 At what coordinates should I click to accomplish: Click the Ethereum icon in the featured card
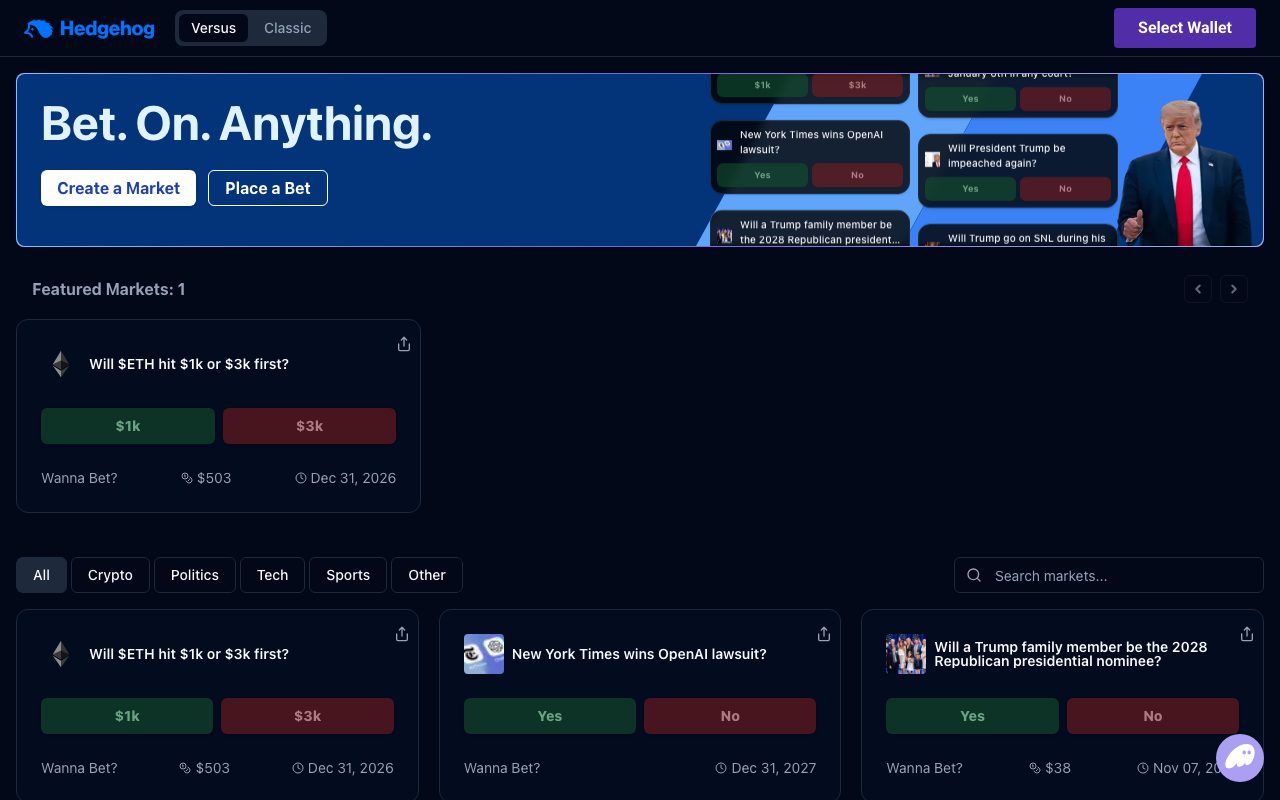tap(61, 364)
